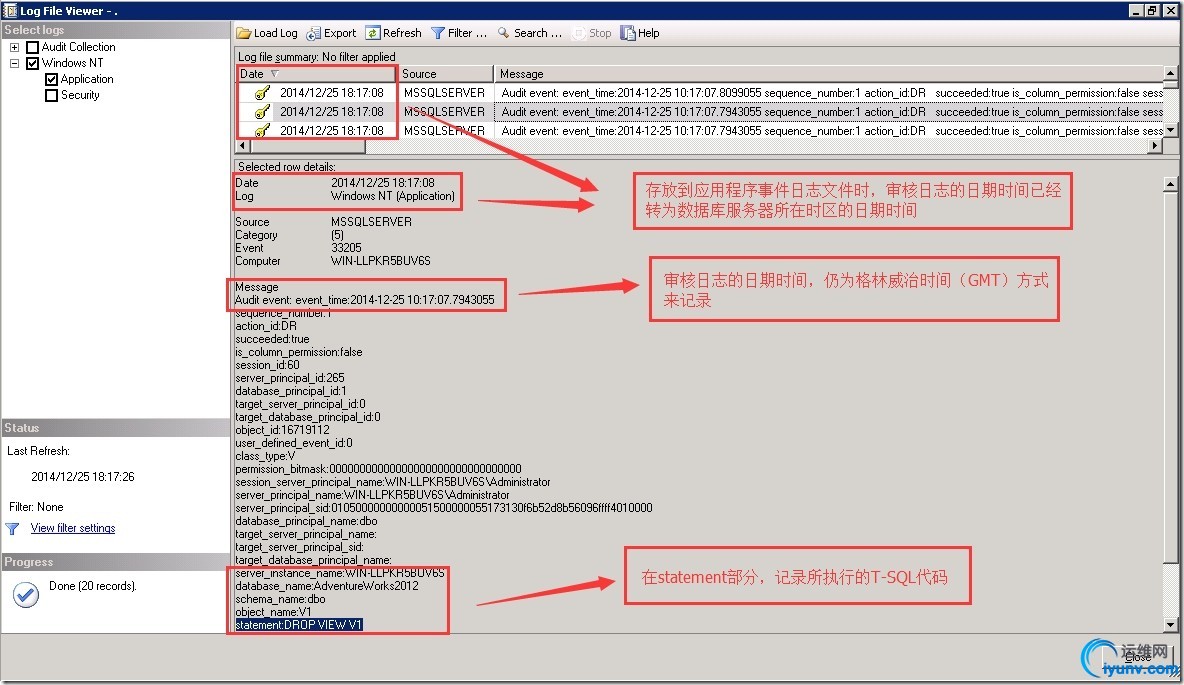Click the details pane scroll-down arrow
Viewport: 1184px width, 685px height.
(1170, 625)
